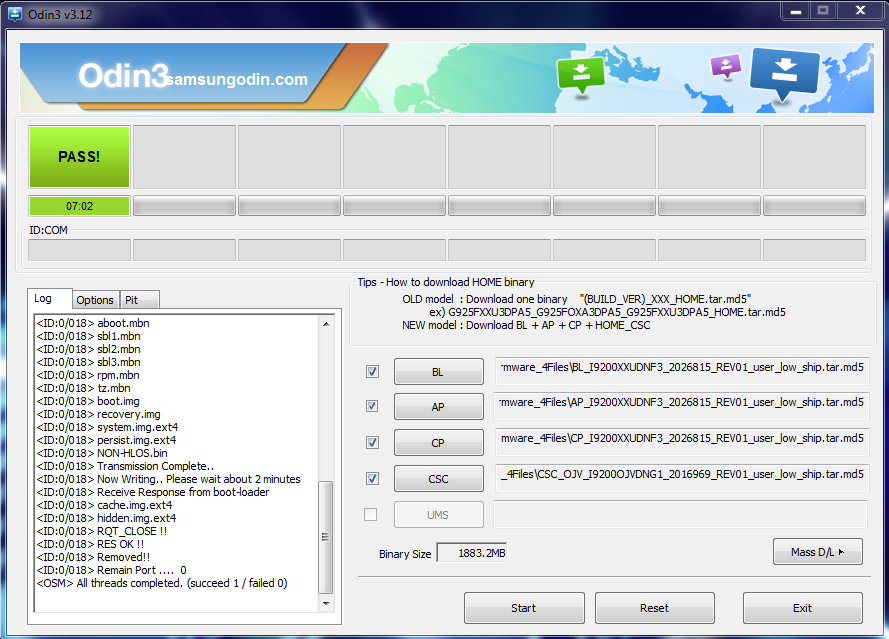This screenshot has width=889, height=639.
Task: Click the BL file path field
Action: (x=681, y=371)
